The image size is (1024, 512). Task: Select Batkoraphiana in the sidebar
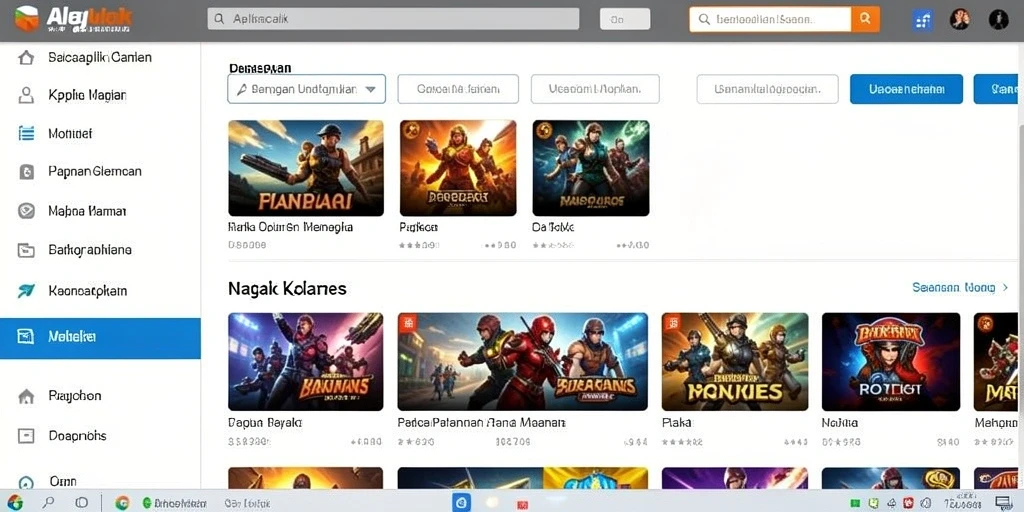(90, 249)
